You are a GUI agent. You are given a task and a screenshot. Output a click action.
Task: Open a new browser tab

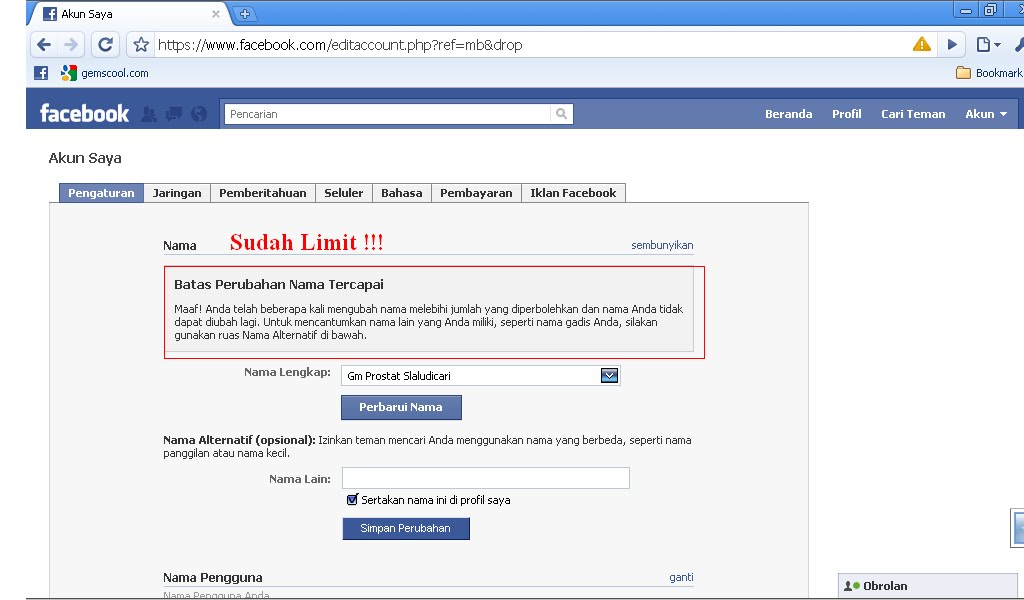click(x=245, y=14)
